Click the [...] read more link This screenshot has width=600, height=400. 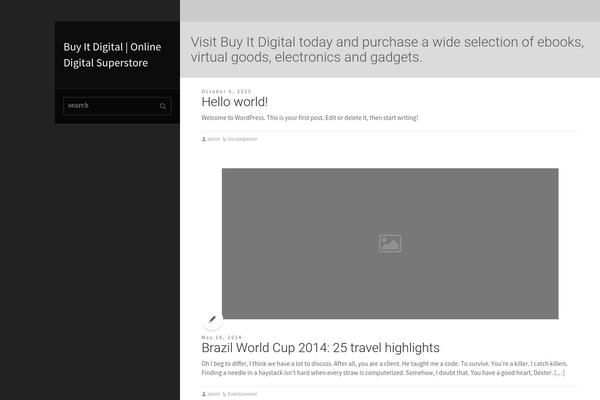pos(559,372)
